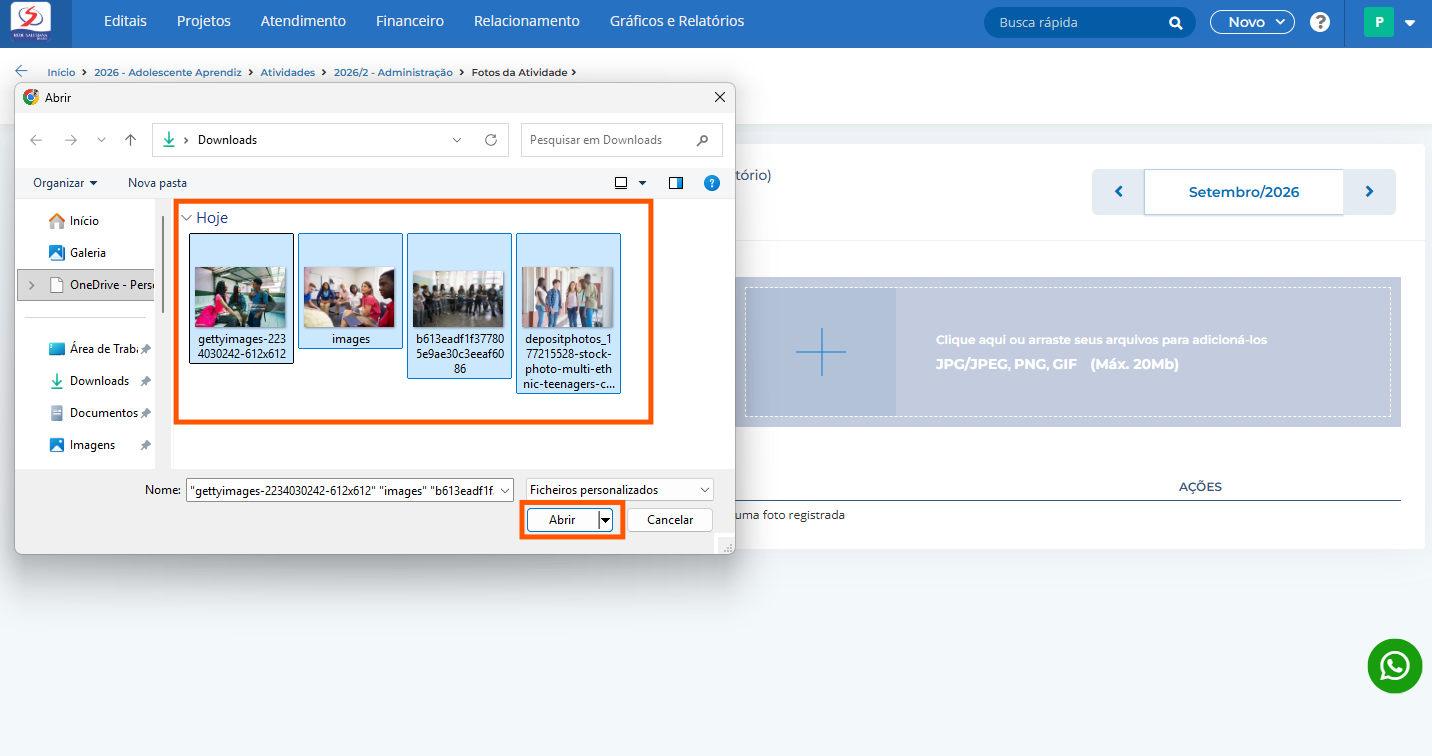Image resolution: width=1432 pixels, height=756 pixels.
Task: Click the Rede Salesiana logo
Action: coord(29,22)
